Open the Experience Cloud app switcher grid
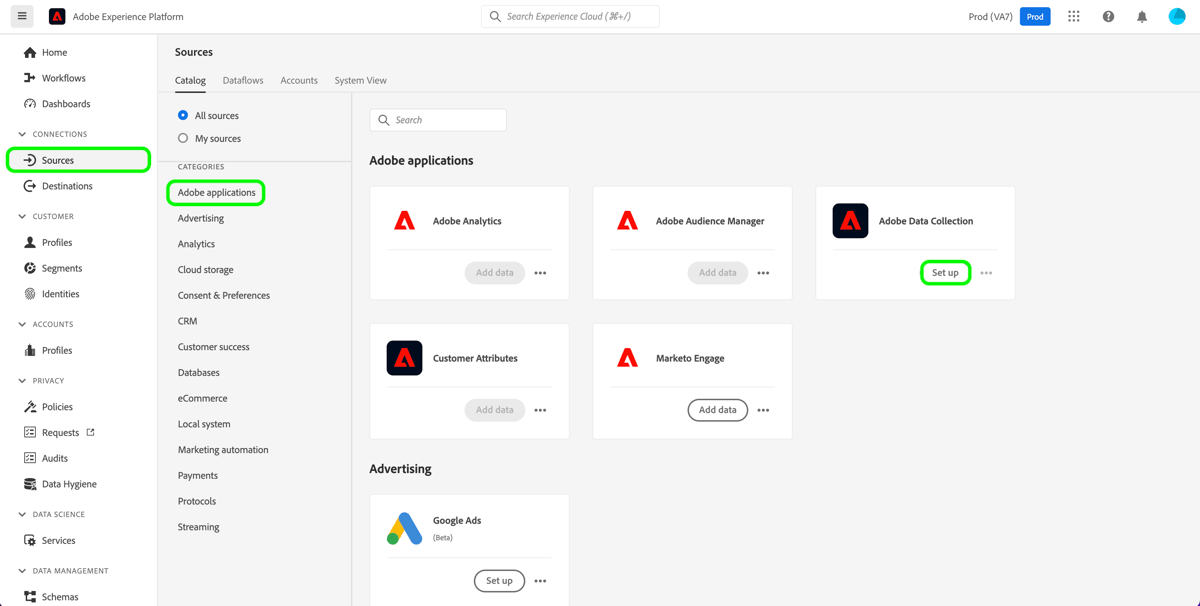 [1074, 16]
